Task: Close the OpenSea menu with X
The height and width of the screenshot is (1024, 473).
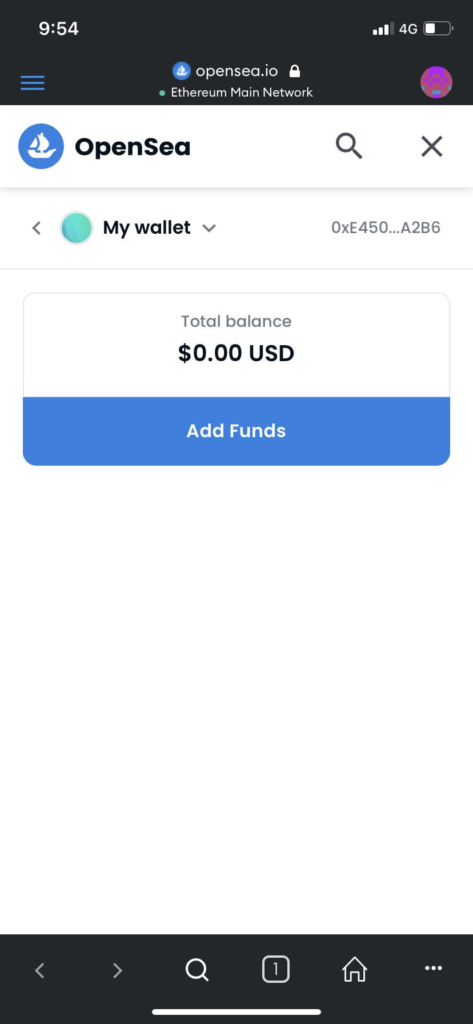Action: tap(432, 146)
